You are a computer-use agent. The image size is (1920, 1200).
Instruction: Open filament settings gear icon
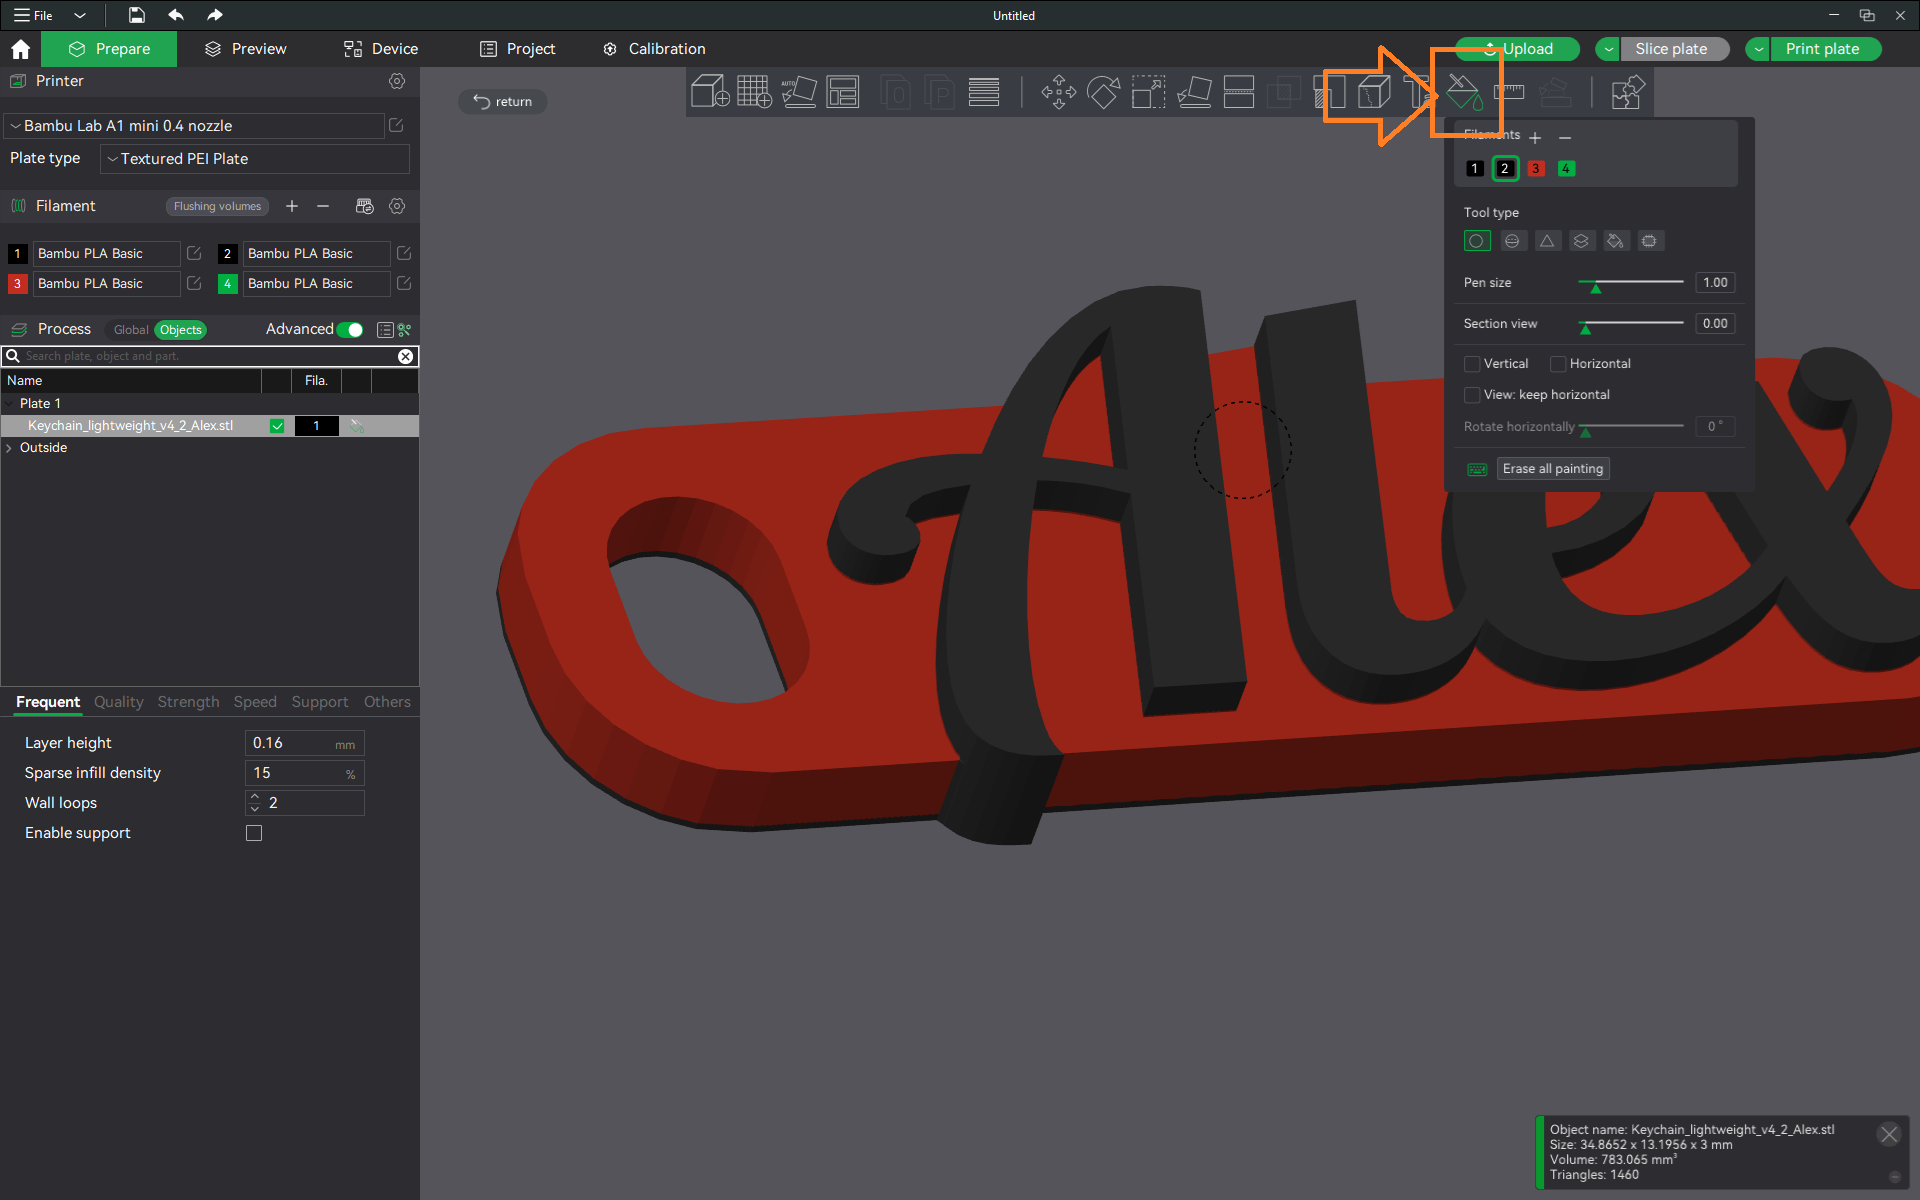point(397,206)
